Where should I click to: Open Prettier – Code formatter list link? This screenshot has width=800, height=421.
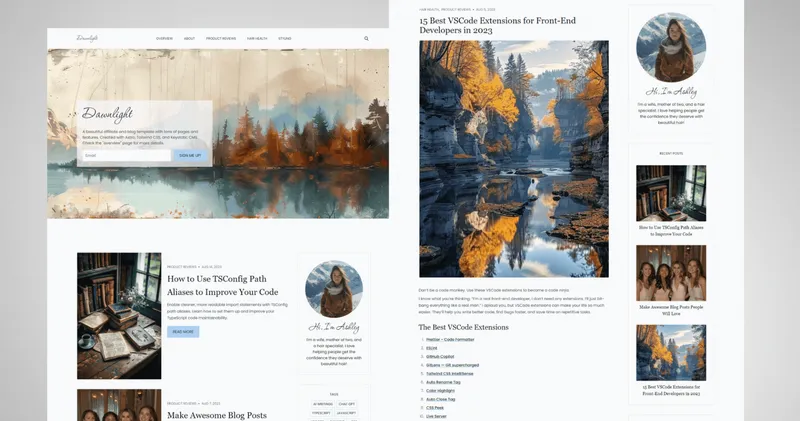450,339
